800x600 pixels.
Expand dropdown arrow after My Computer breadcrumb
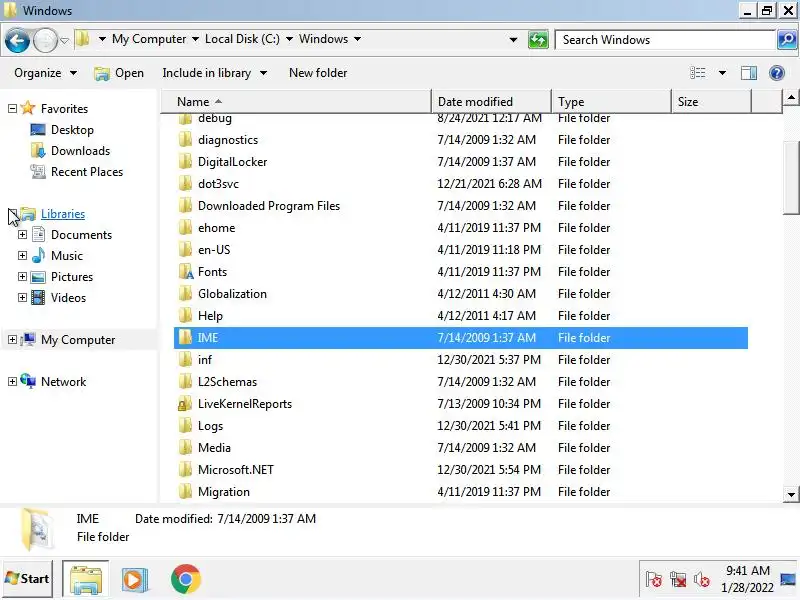pos(195,39)
